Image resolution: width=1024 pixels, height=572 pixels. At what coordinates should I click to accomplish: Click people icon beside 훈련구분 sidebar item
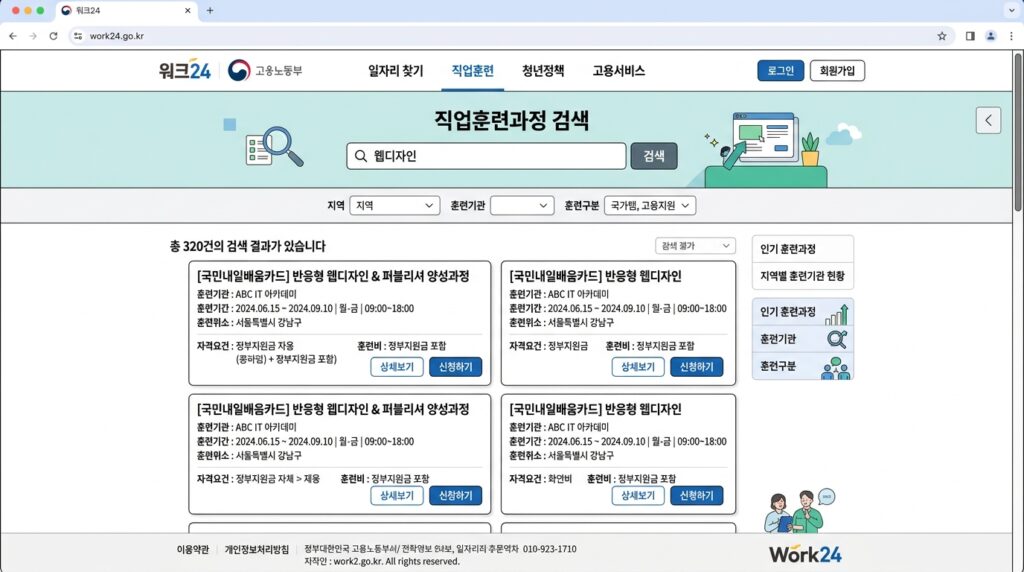point(836,368)
